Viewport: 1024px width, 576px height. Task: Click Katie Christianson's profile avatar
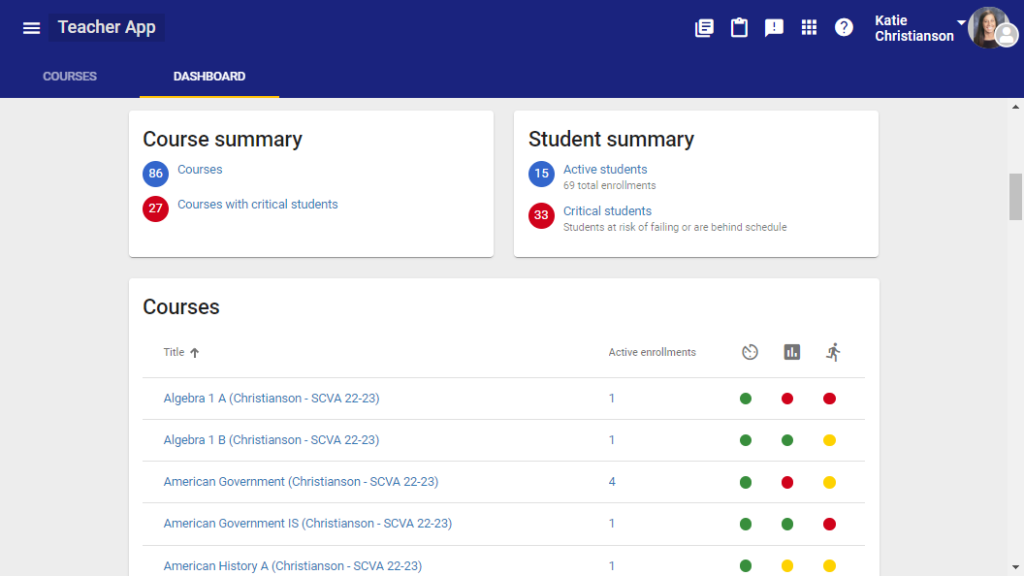click(x=989, y=28)
